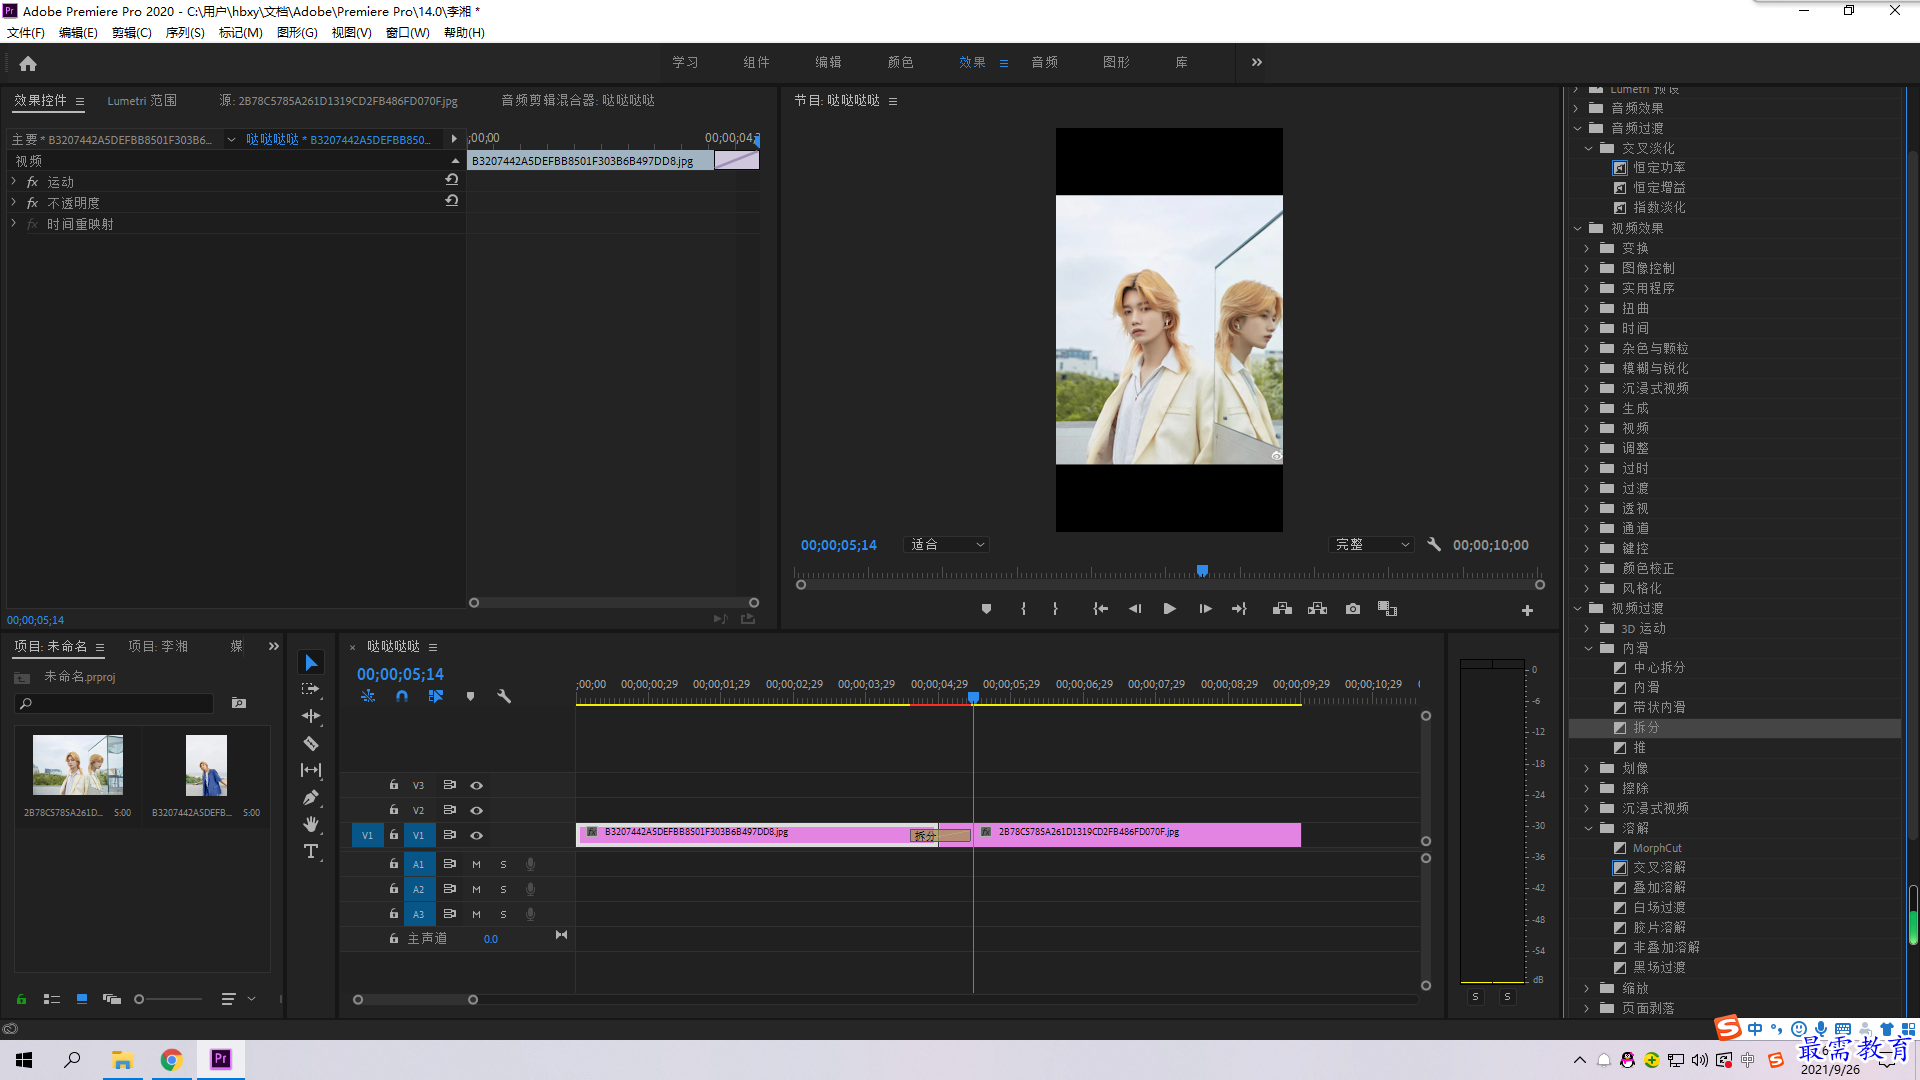
Task: Add a marker in Program monitor
Action: [x=986, y=609]
